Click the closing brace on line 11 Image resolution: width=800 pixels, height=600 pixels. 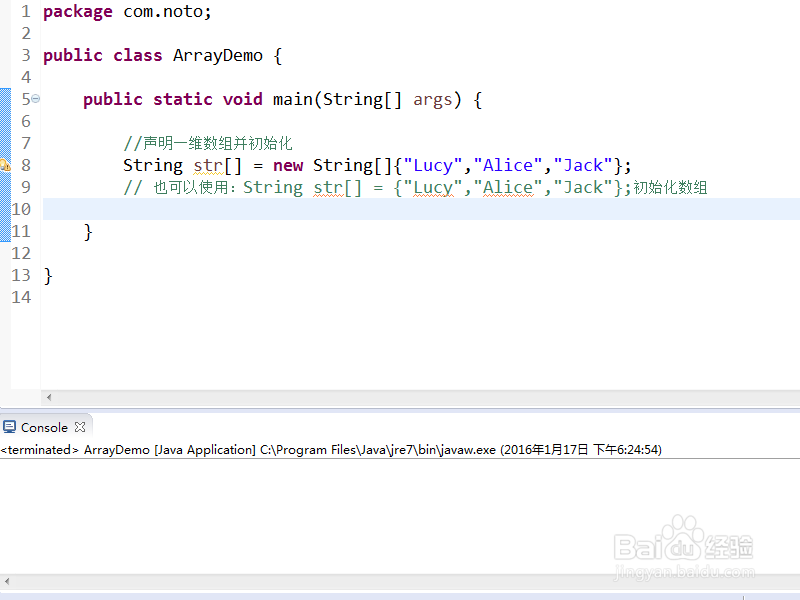pyautogui.click(x=88, y=232)
